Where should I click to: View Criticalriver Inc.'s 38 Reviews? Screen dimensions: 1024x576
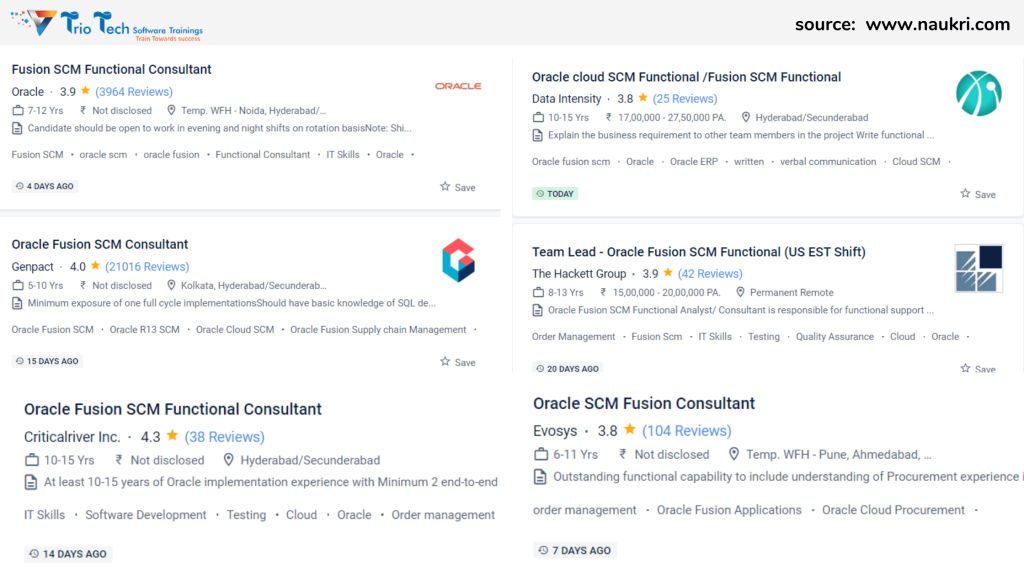(x=225, y=437)
